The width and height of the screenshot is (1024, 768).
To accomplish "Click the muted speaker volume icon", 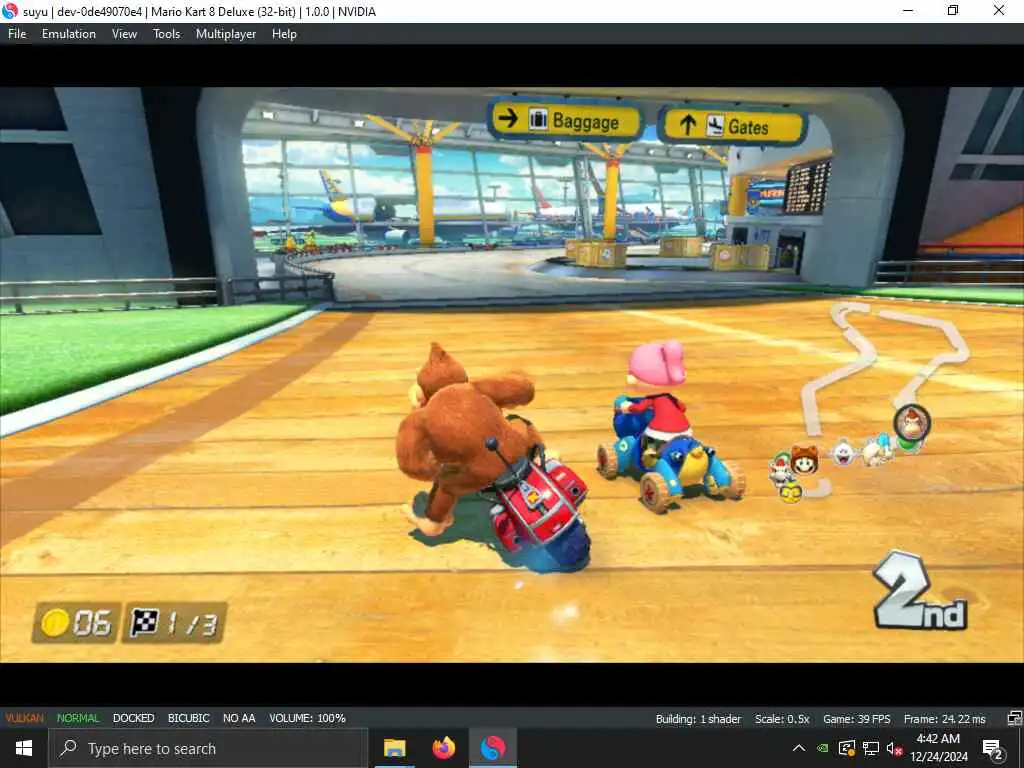I will [894, 748].
